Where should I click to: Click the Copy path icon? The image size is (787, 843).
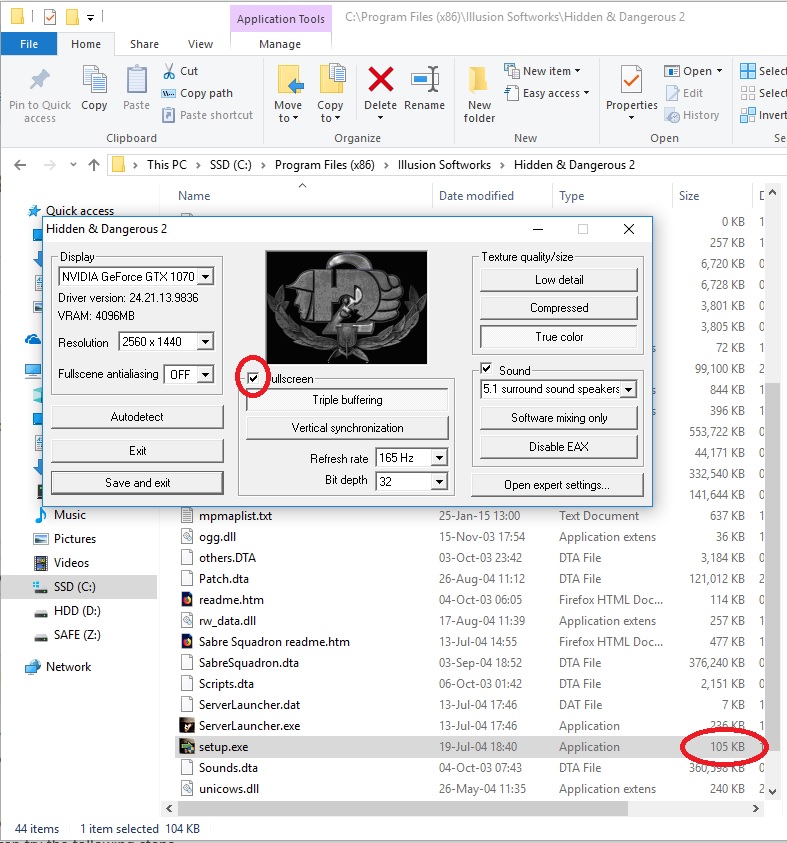170,93
